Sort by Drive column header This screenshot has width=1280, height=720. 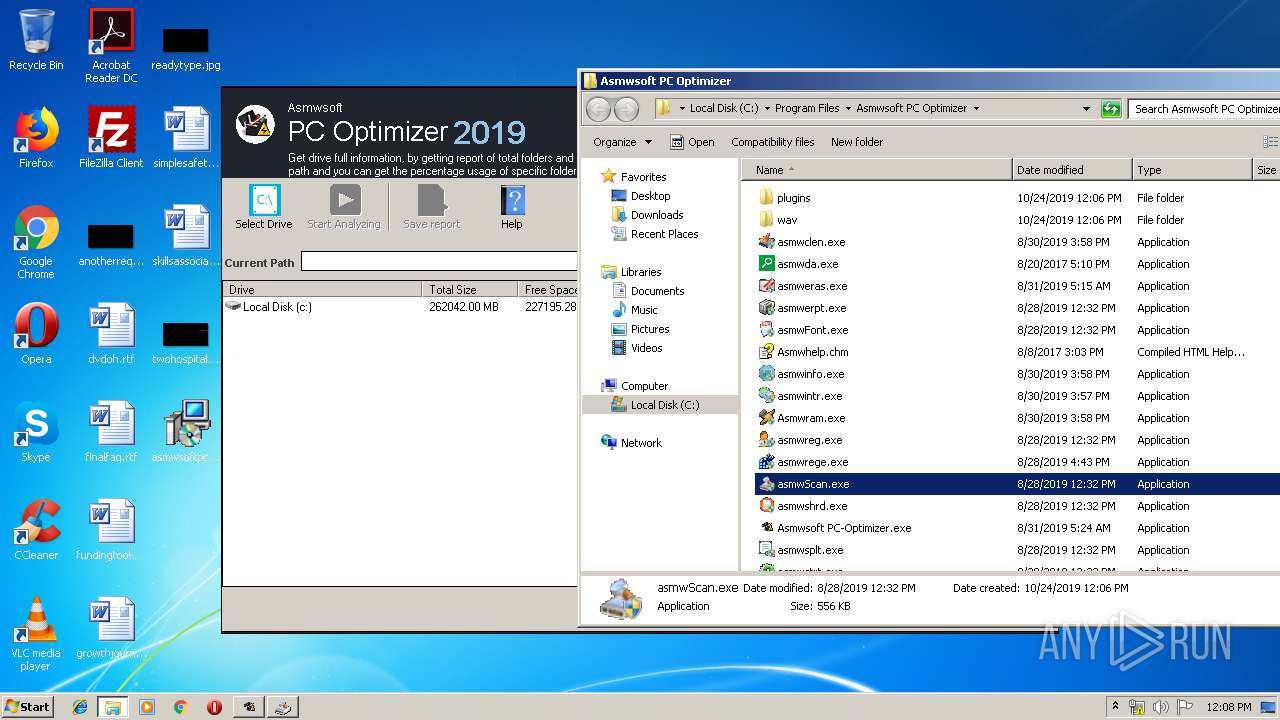click(x=322, y=289)
